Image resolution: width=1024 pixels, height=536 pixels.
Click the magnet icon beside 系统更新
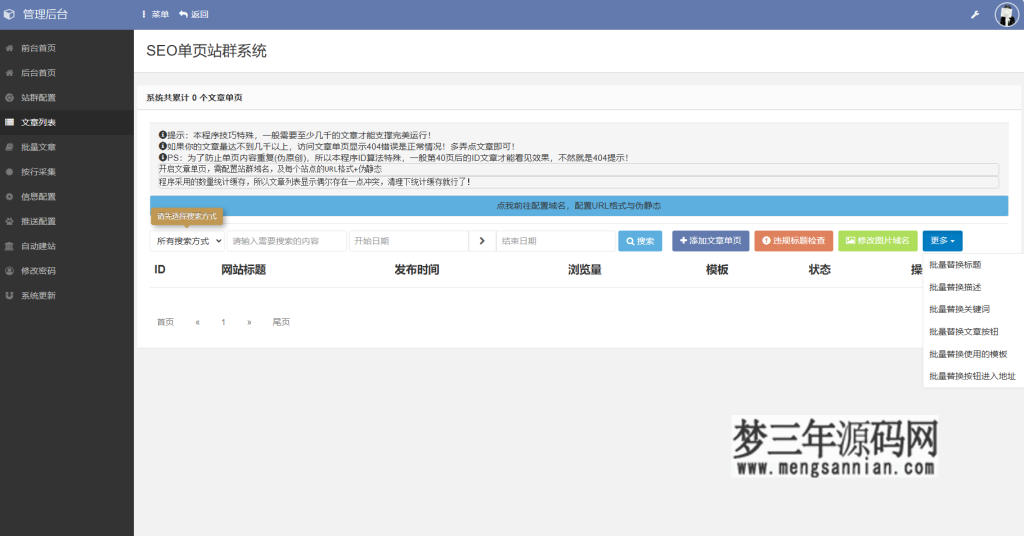pos(9,296)
